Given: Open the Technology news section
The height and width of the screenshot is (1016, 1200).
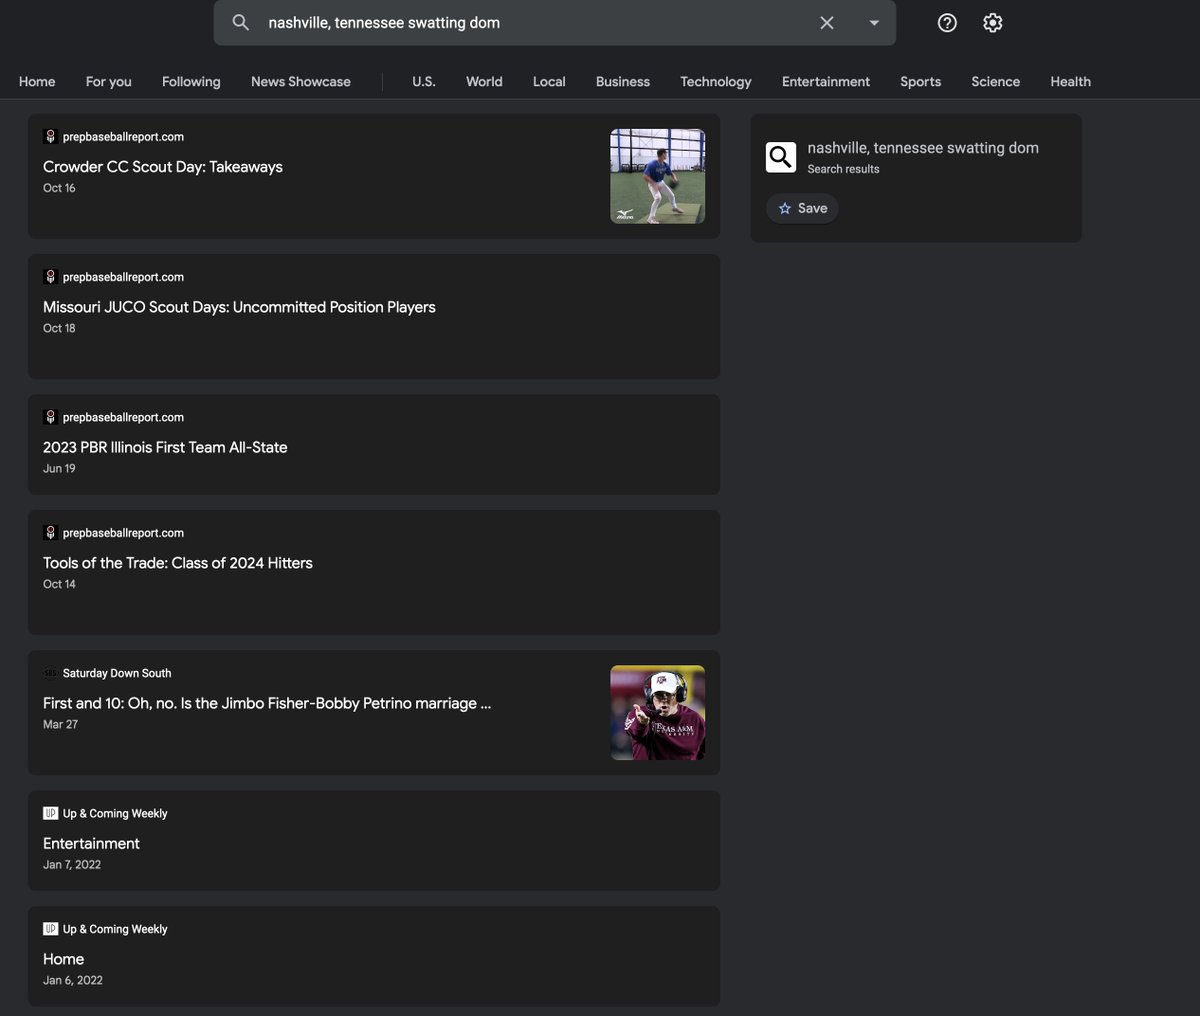Looking at the screenshot, I should click(x=716, y=82).
